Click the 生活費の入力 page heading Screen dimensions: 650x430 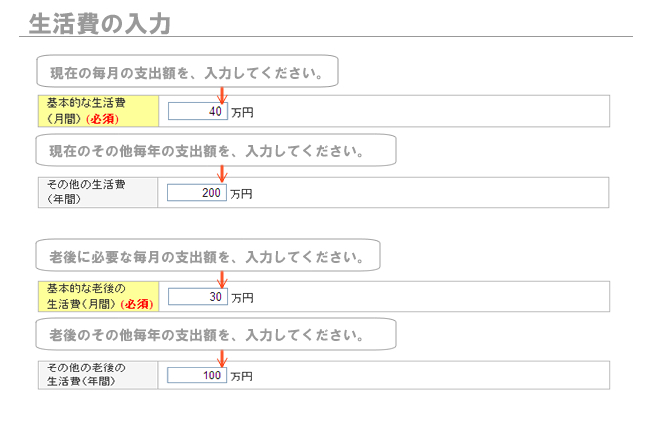click(x=99, y=23)
